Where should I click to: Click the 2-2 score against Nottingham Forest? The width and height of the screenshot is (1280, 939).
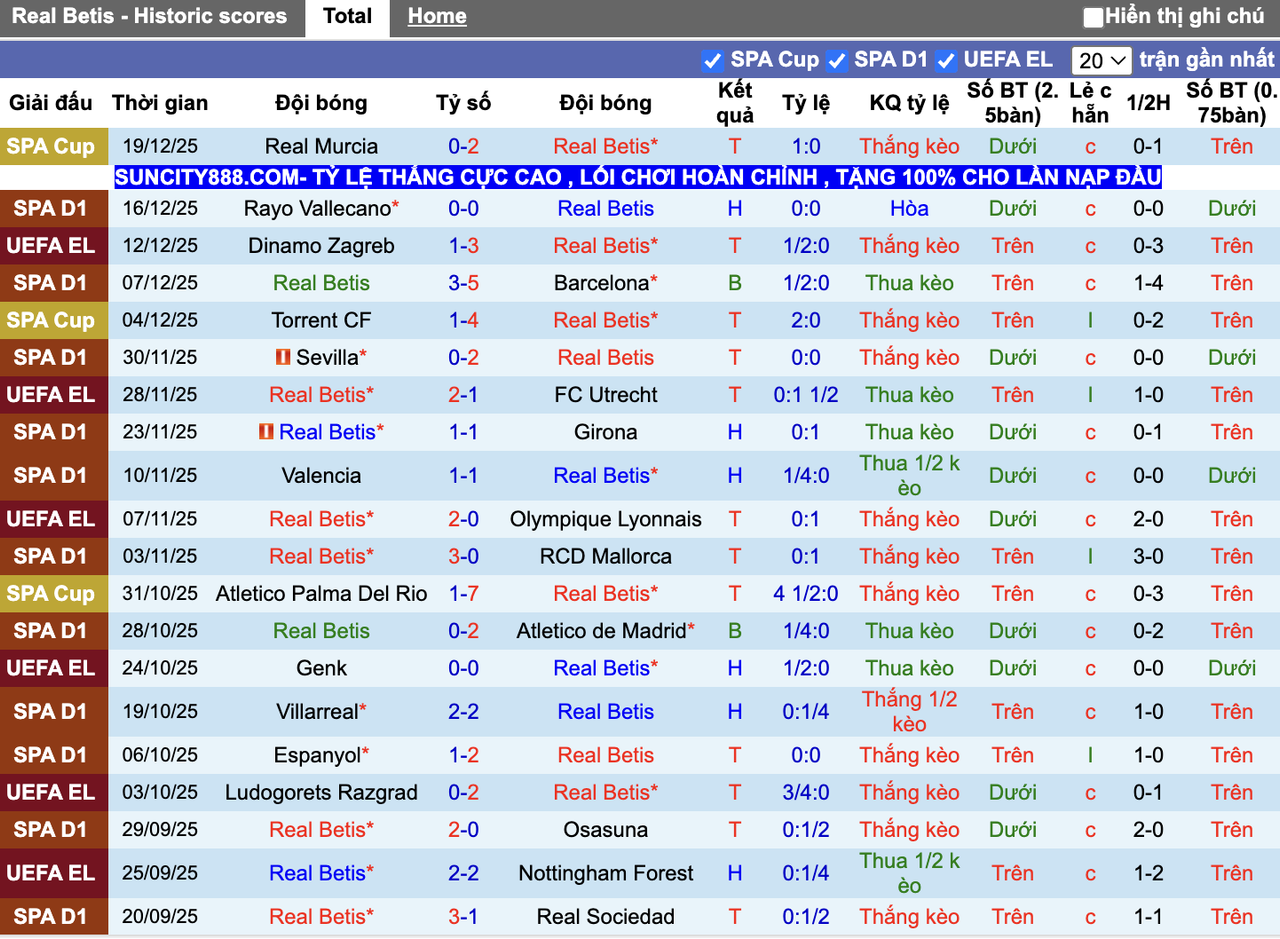coord(464,873)
